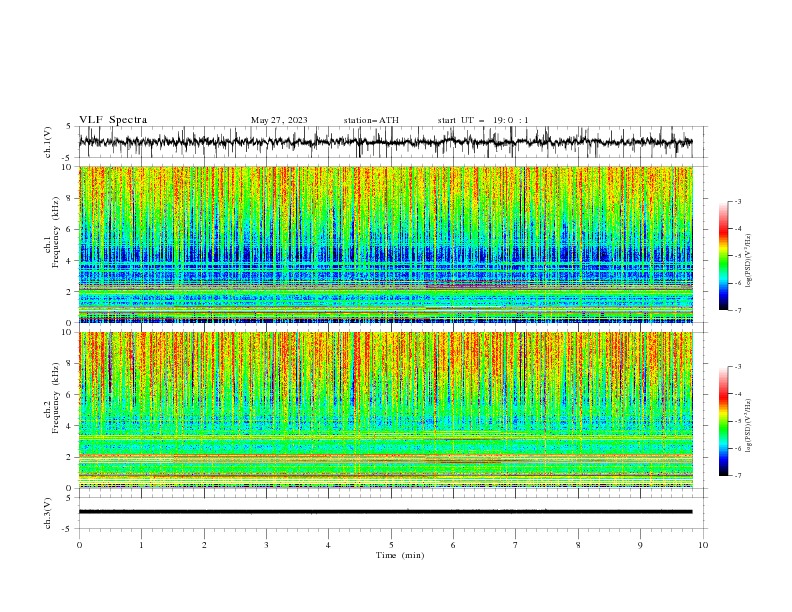Click the ch.2 PSD color bar
This screenshot has height=612, width=792.
(x=723, y=421)
